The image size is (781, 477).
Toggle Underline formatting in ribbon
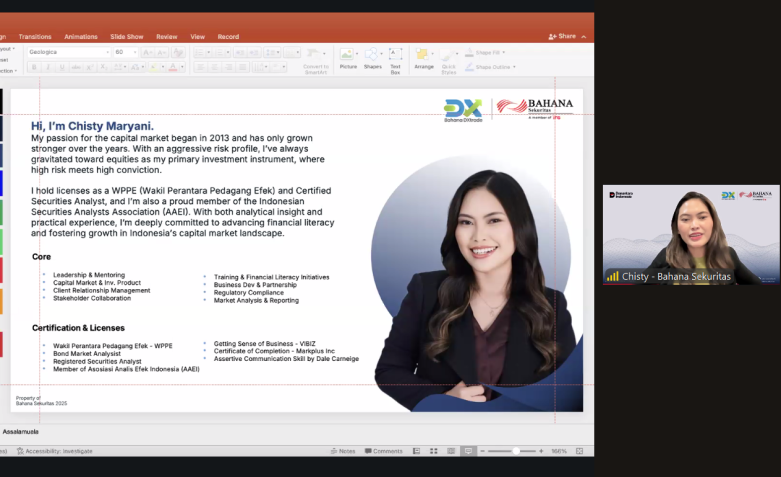coord(62,67)
